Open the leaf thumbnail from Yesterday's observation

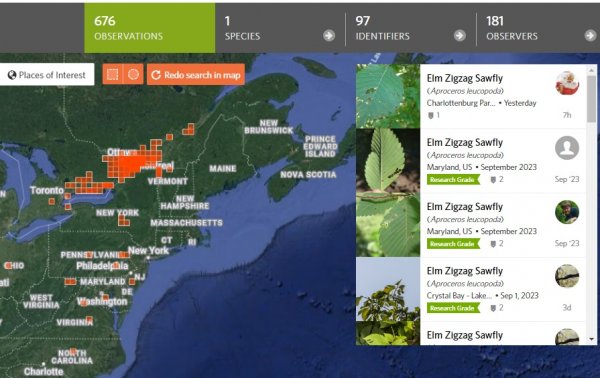(388, 96)
